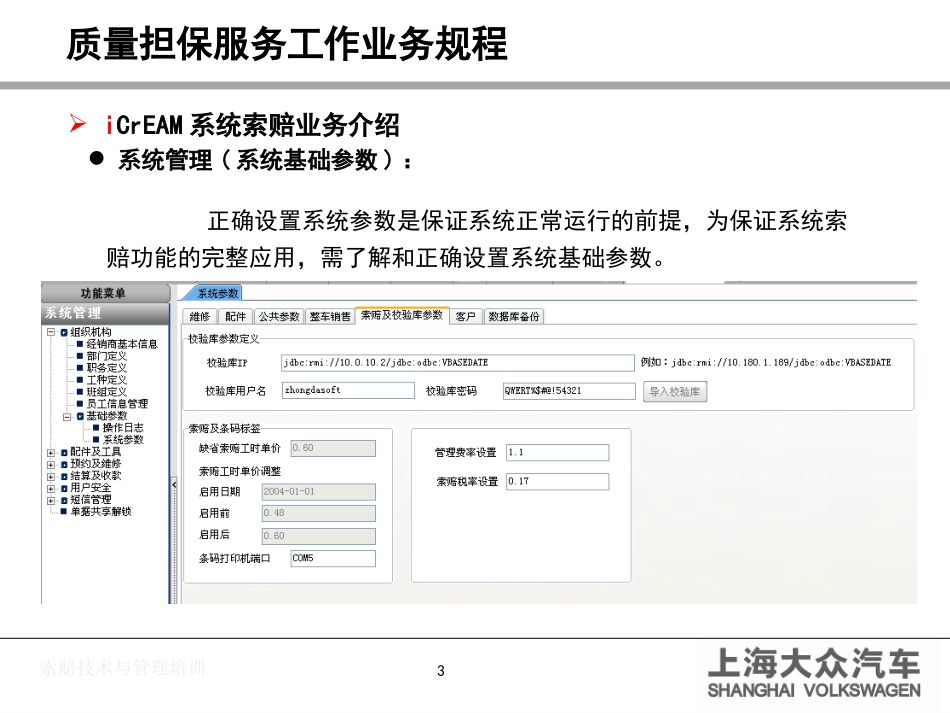This screenshot has width=950, height=713.
Task: Expand the 短信管理 tree node
Action: pyautogui.click(x=51, y=500)
